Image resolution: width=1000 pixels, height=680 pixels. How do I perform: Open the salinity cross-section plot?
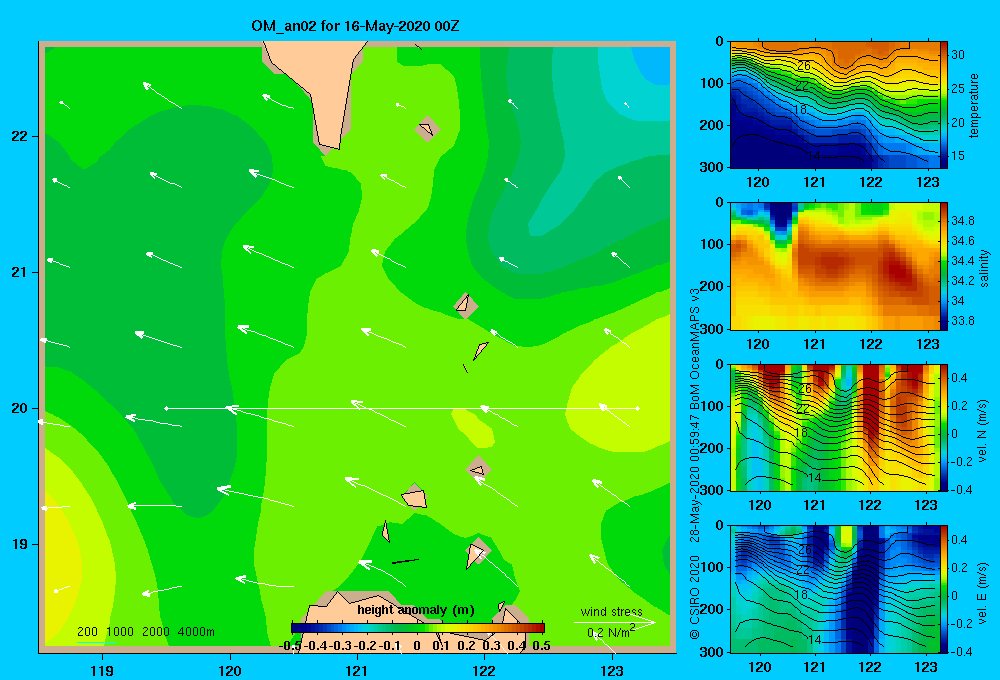[x=835, y=267]
